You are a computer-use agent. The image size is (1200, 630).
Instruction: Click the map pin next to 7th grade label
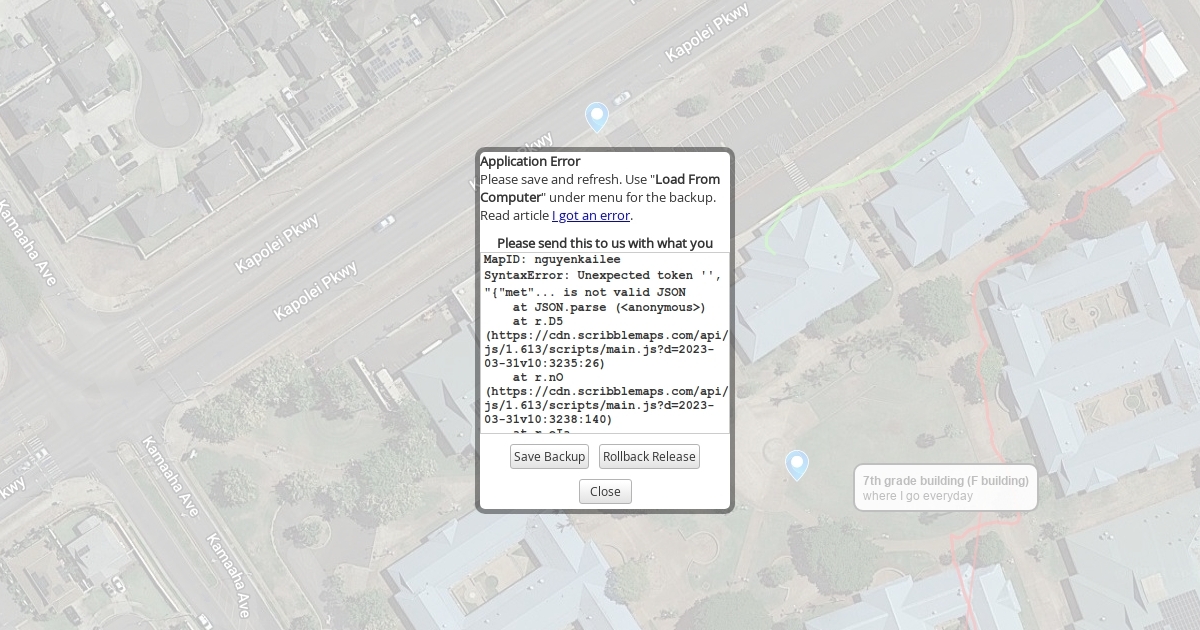click(797, 464)
